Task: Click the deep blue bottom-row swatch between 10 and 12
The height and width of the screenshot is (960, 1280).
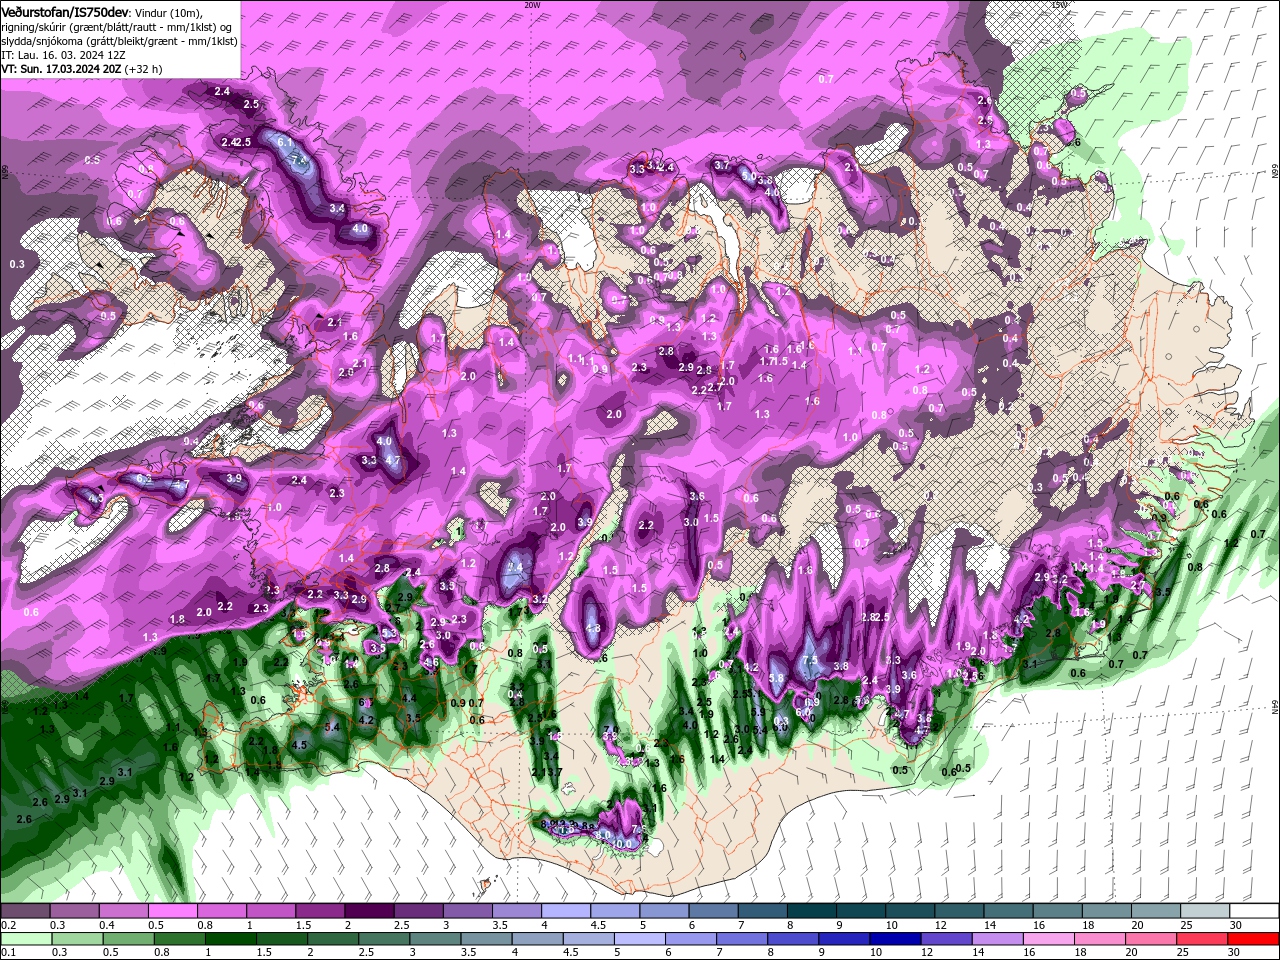Action: click(893, 939)
